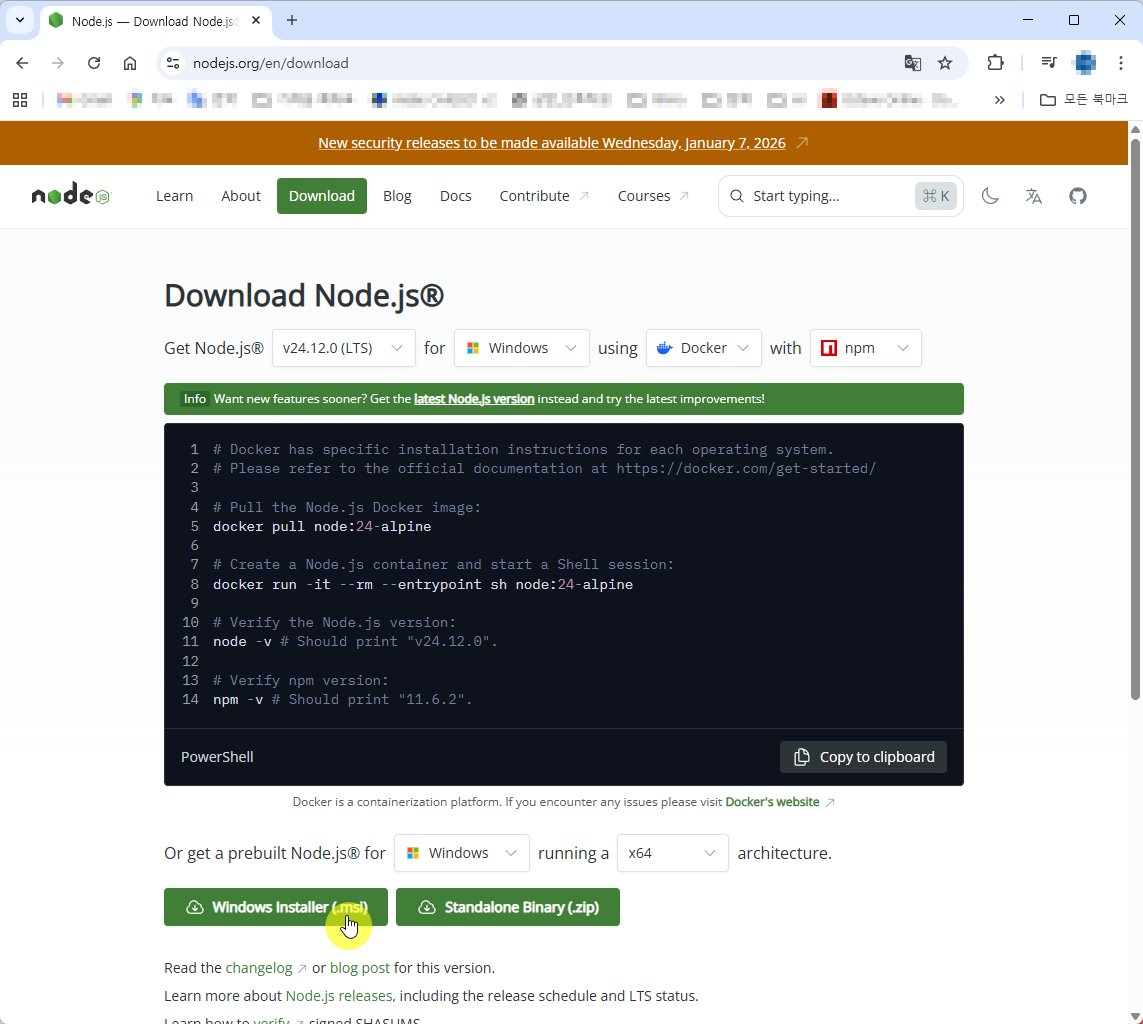Viewport: 1143px width, 1024px height.
Task: Open the language selector icon
Action: tap(1034, 196)
